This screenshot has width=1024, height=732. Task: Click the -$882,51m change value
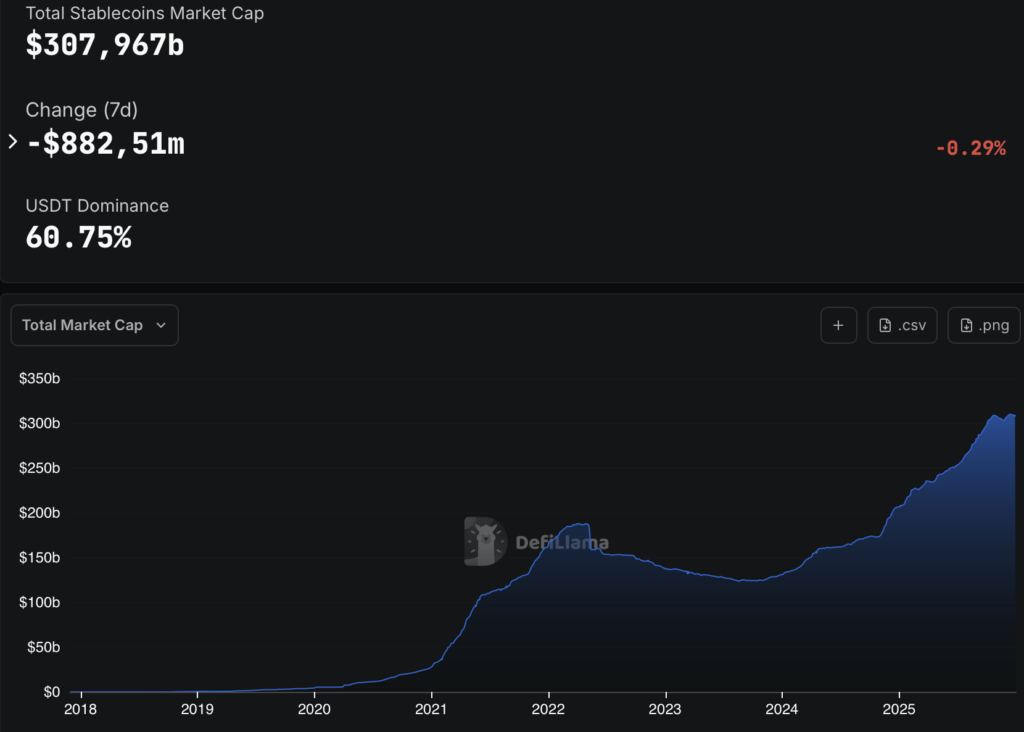[106, 143]
